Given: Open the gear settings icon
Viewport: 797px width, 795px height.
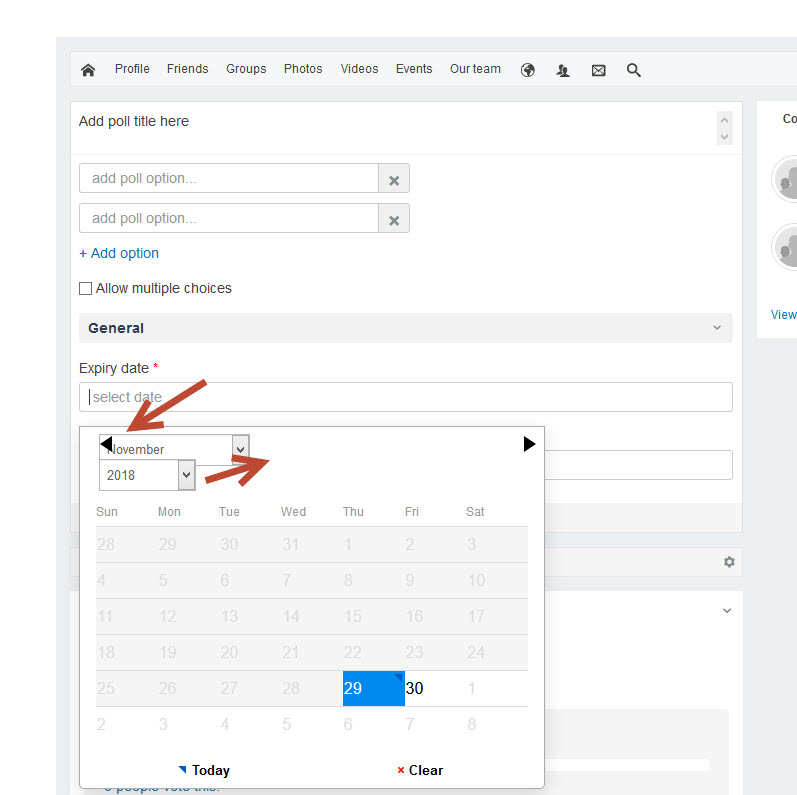Looking at the screenshot, I should [729, 562].
